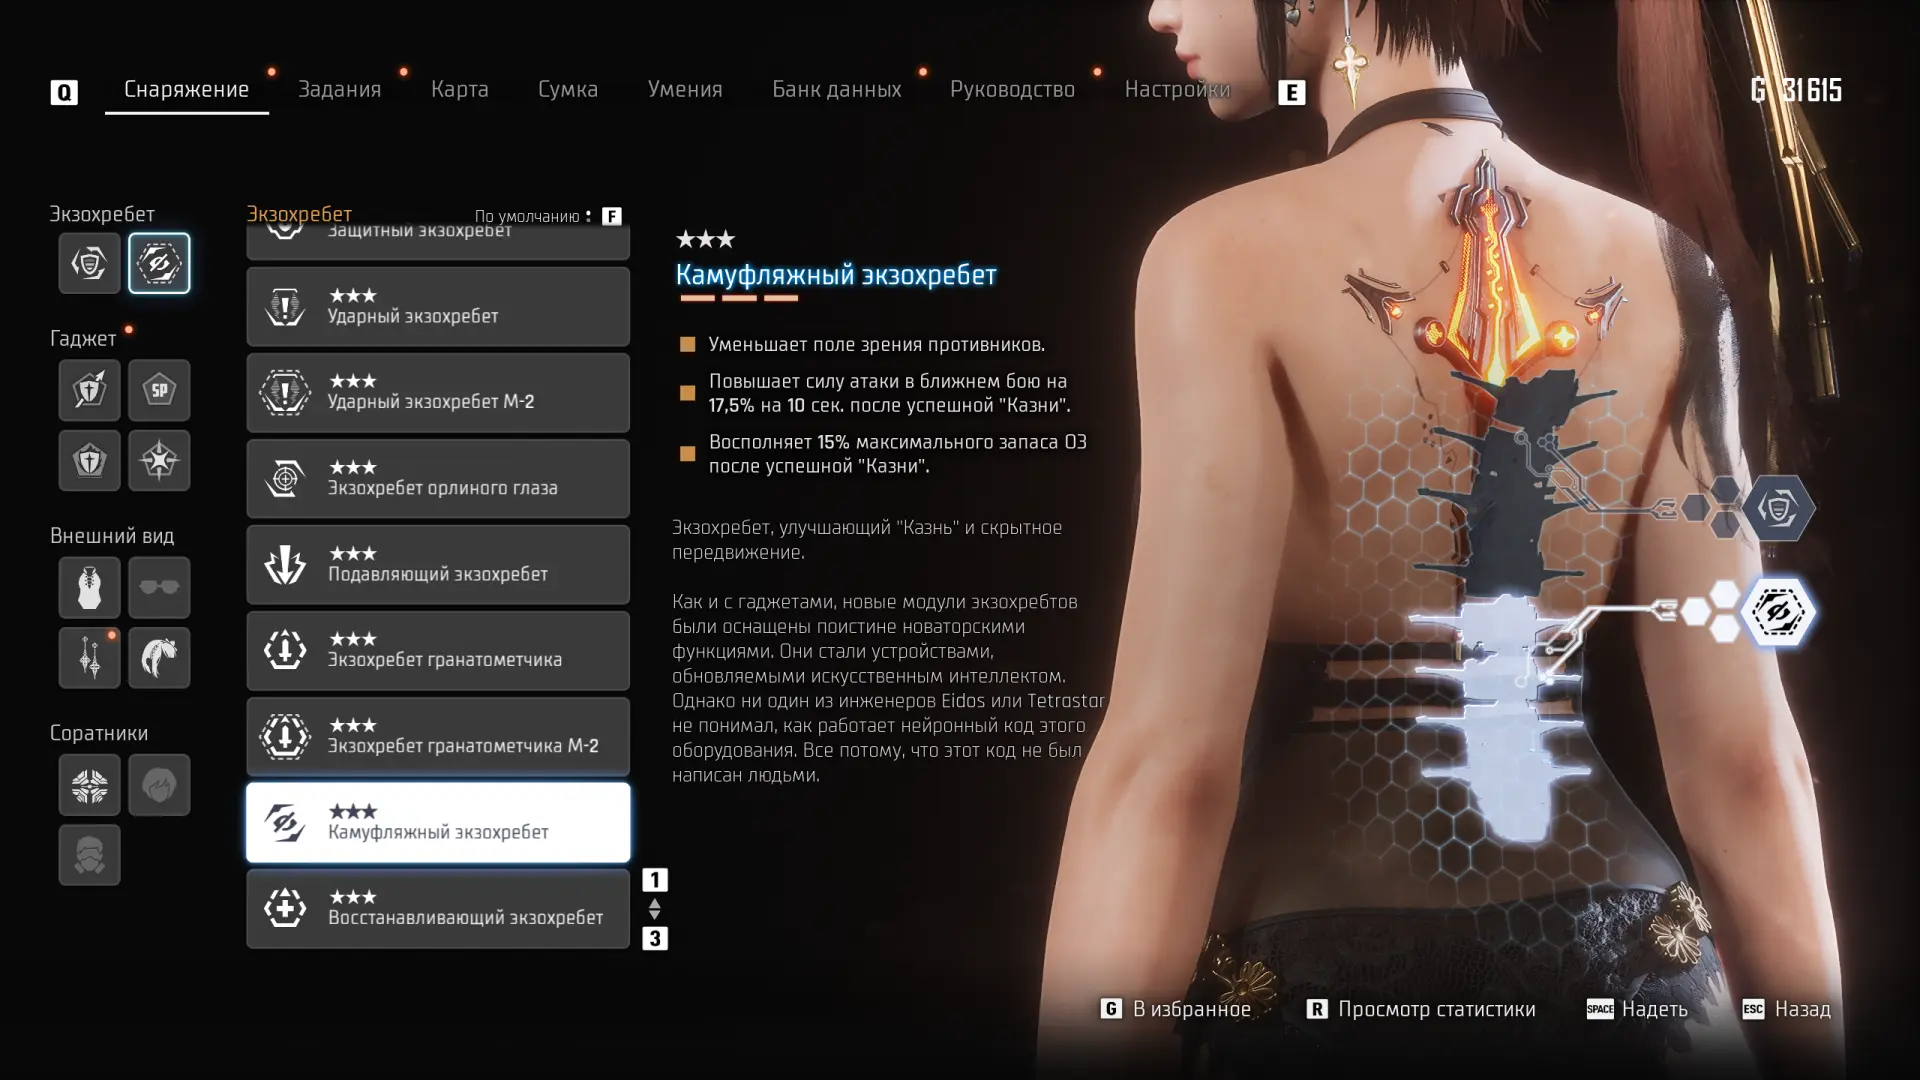Open the SP gadget slot
The width and height of the screenshot is (1920, 1080).
tap(159, 390)
